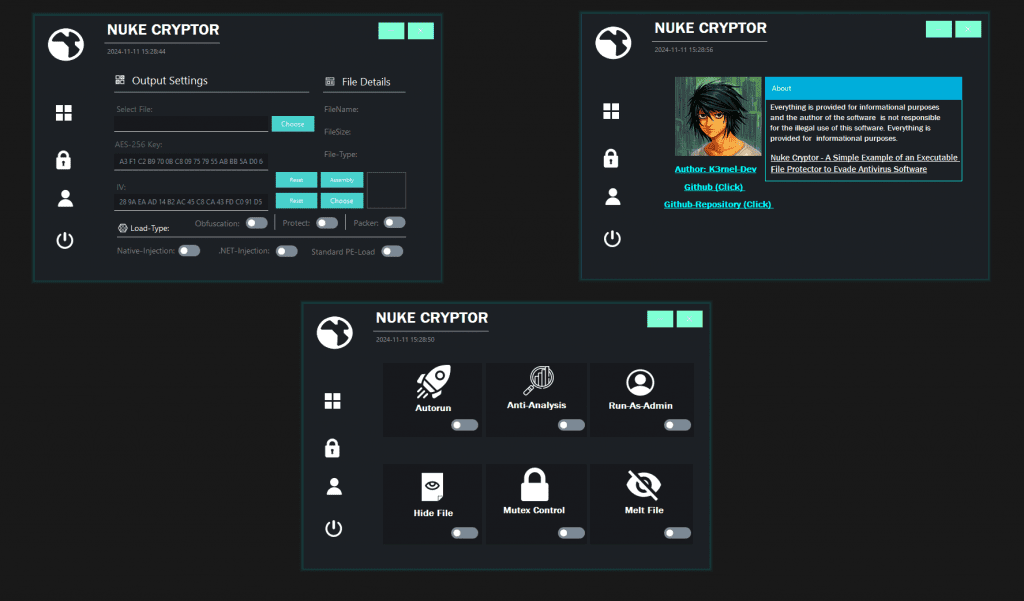This screenshot has width=1024, height=601.
Task: Click the Mutex Control padlock icon
Action: (535, 486)
